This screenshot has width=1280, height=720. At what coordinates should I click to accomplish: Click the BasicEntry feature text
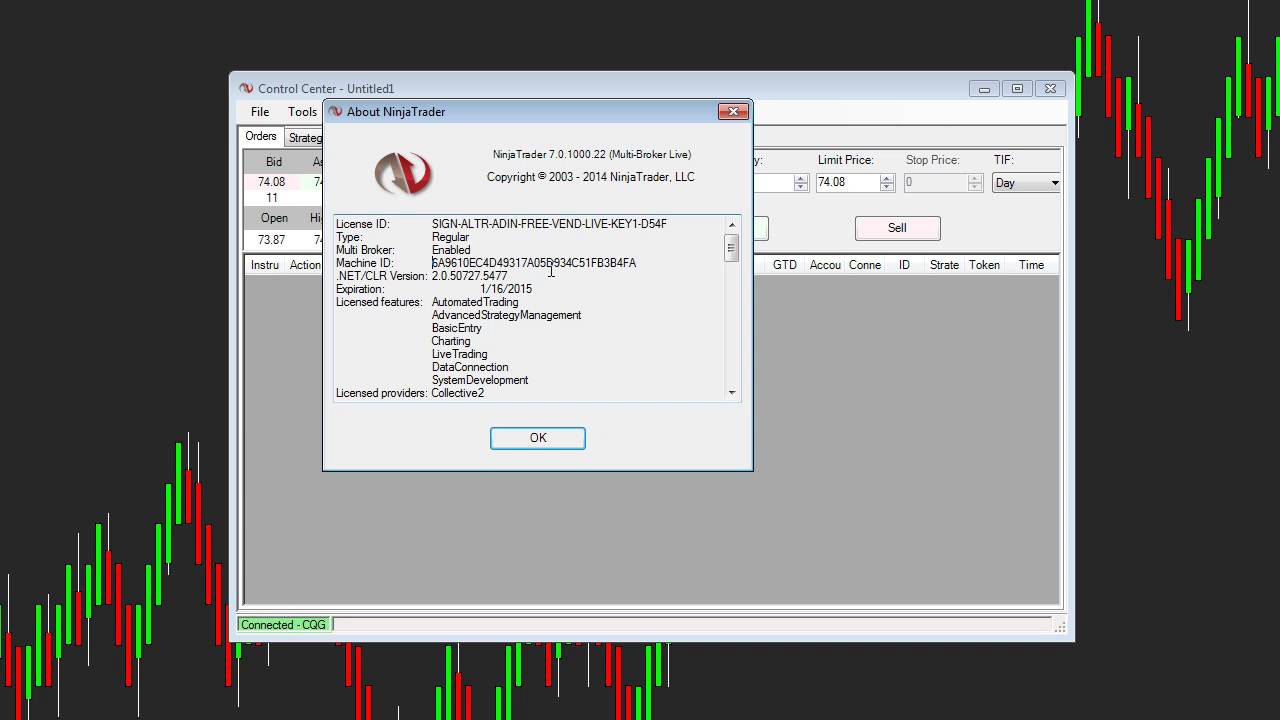pyautogui.click(x=457, y=328)
